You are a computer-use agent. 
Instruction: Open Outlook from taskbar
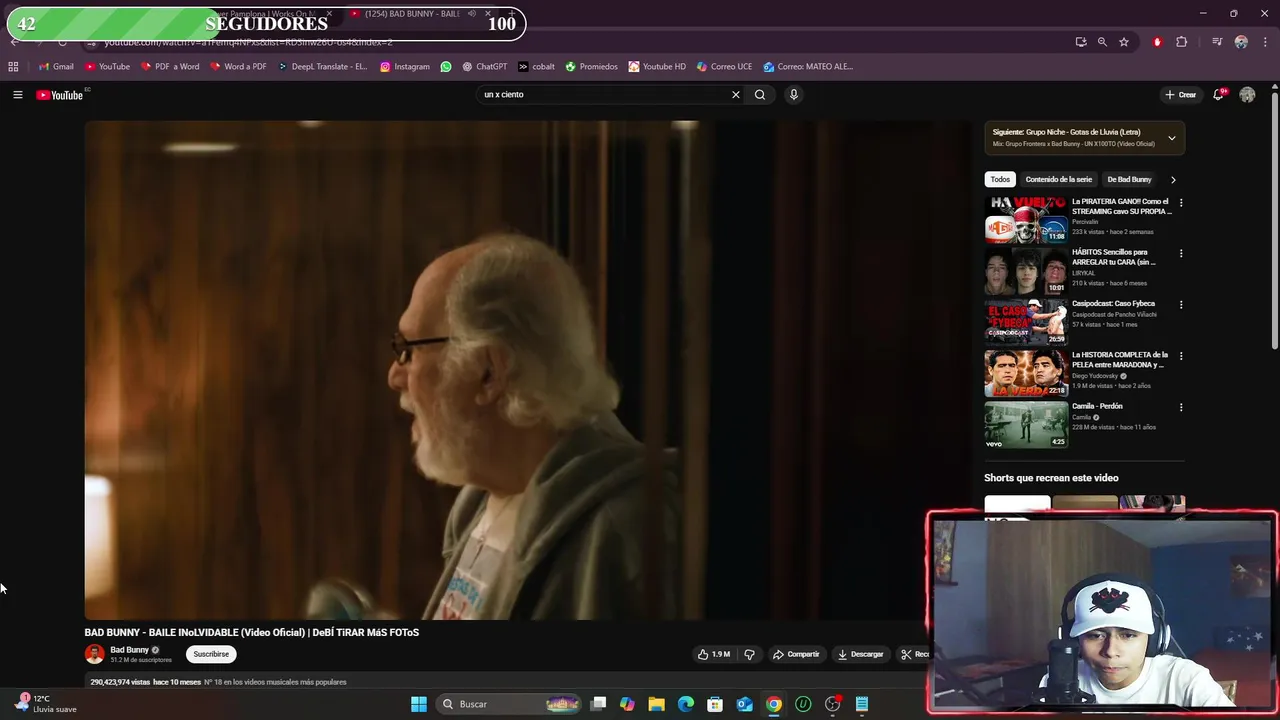click(x=744, y=704)
